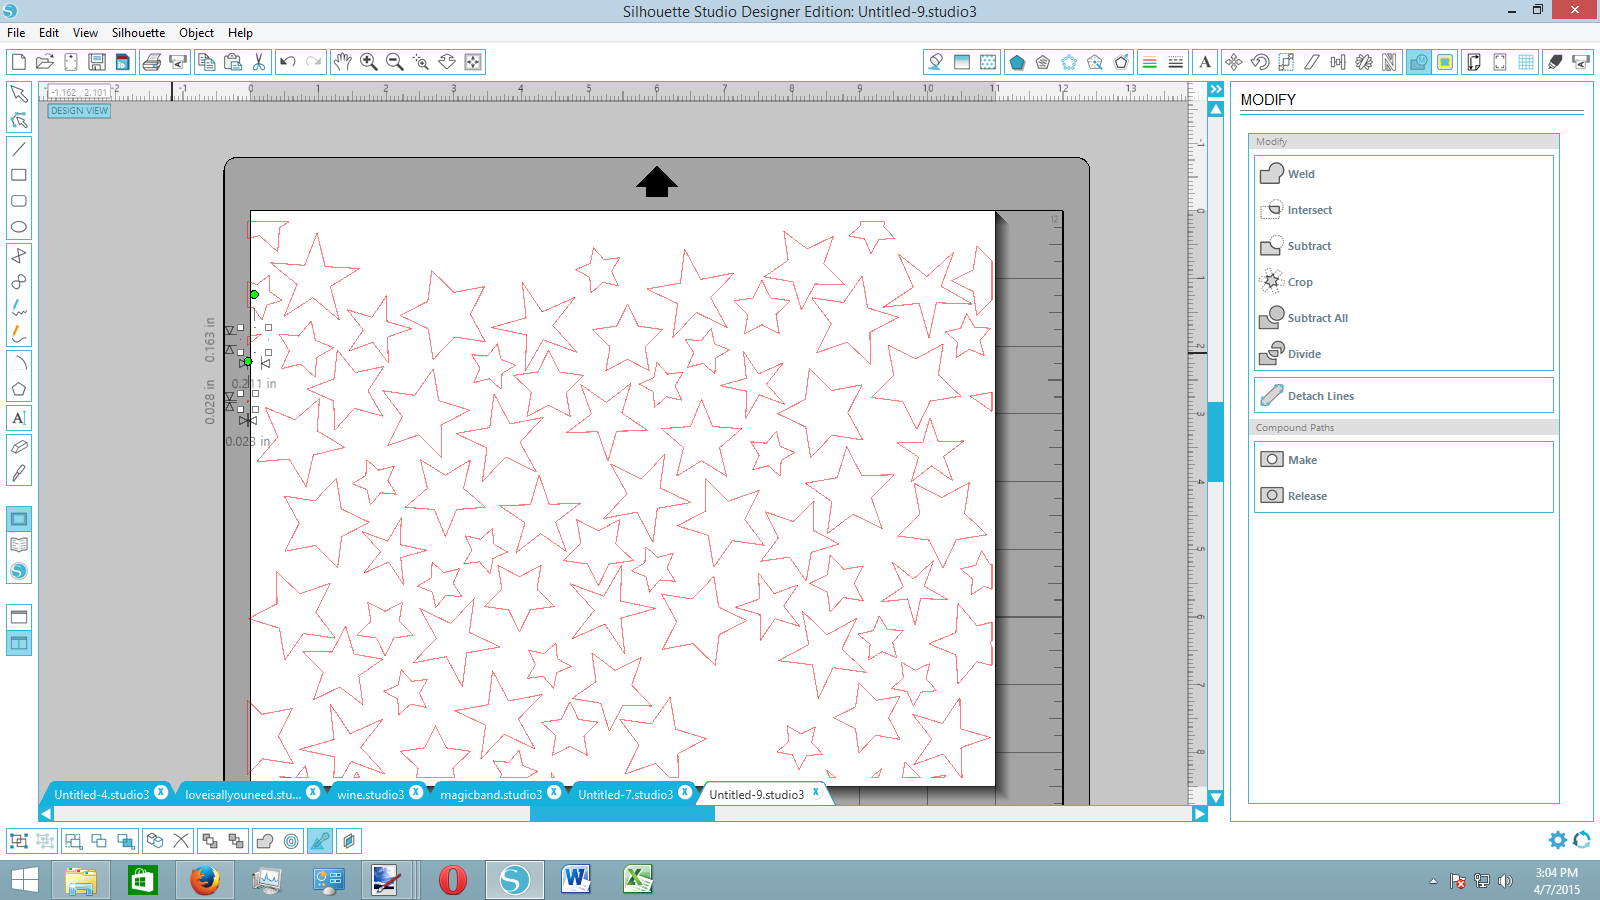Viewport: 1600px width, 900px height.
Task: Open the Move window (four-arrows icon)
Action: 1234,62
